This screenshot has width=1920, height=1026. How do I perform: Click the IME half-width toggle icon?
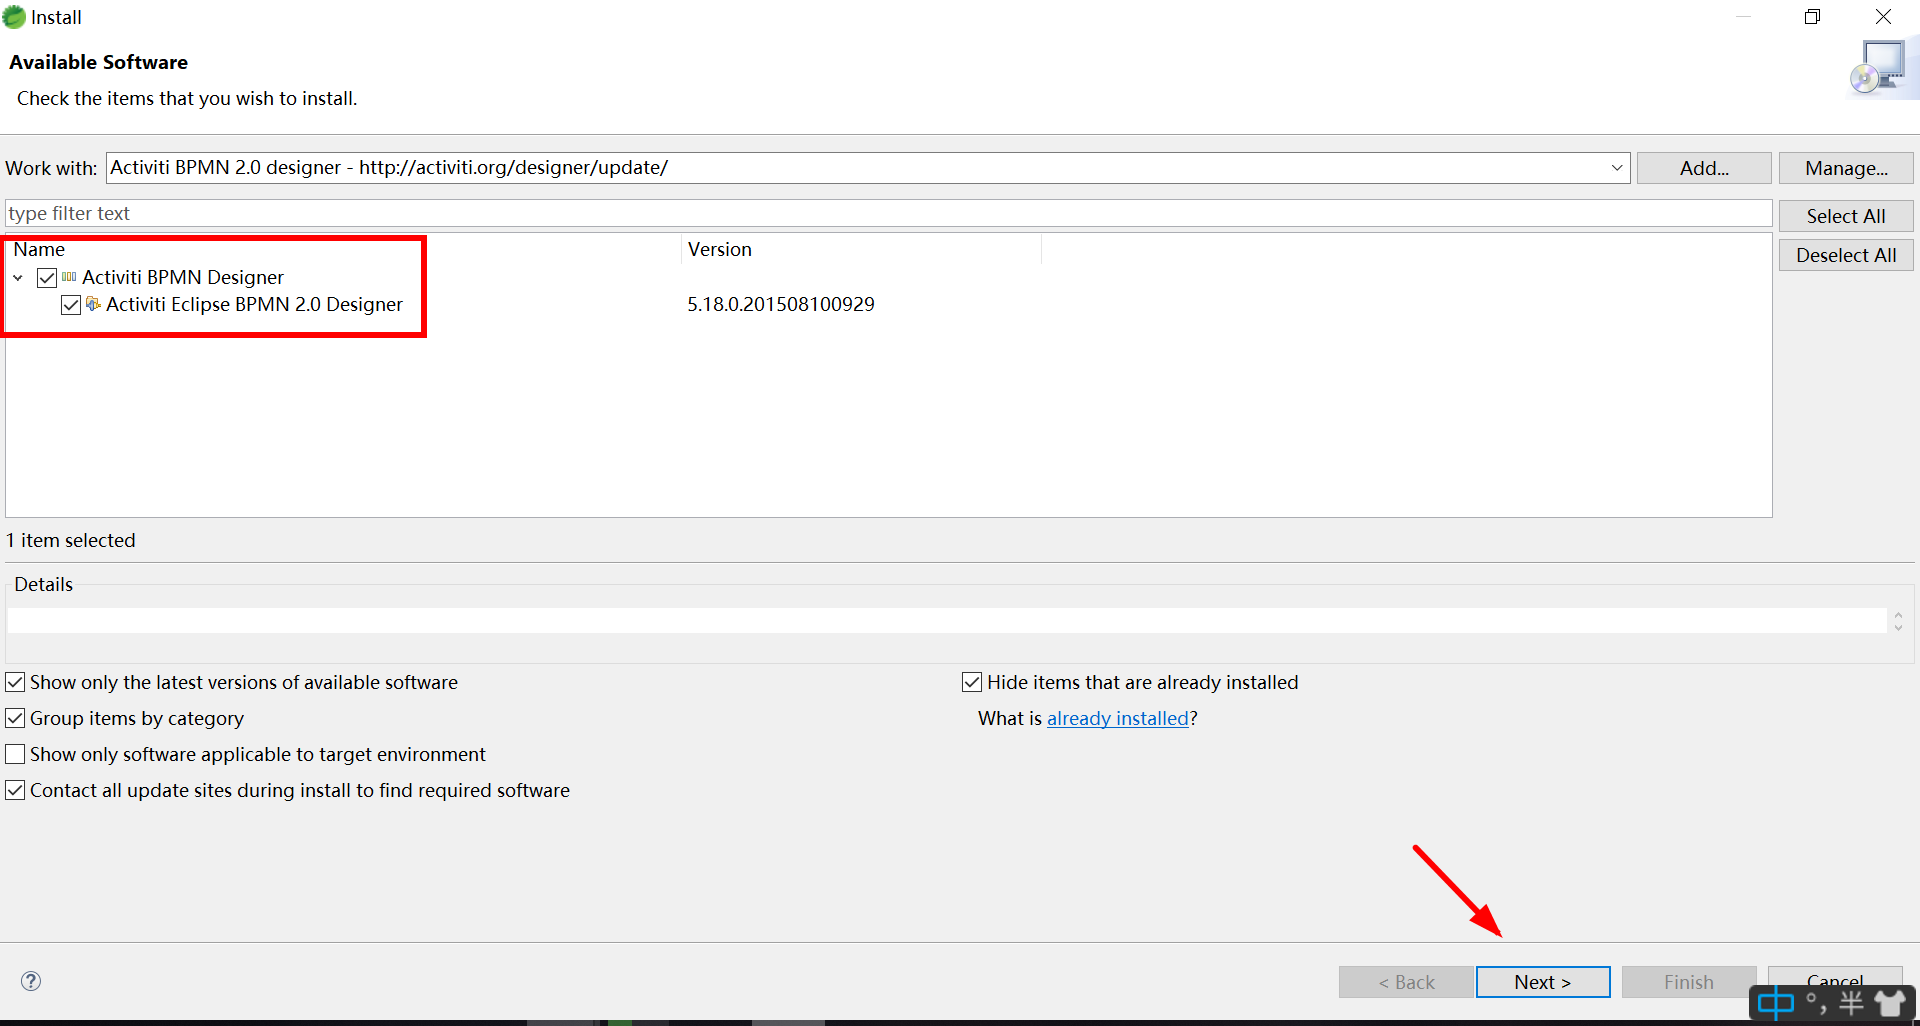[x=1851, y=1003]
